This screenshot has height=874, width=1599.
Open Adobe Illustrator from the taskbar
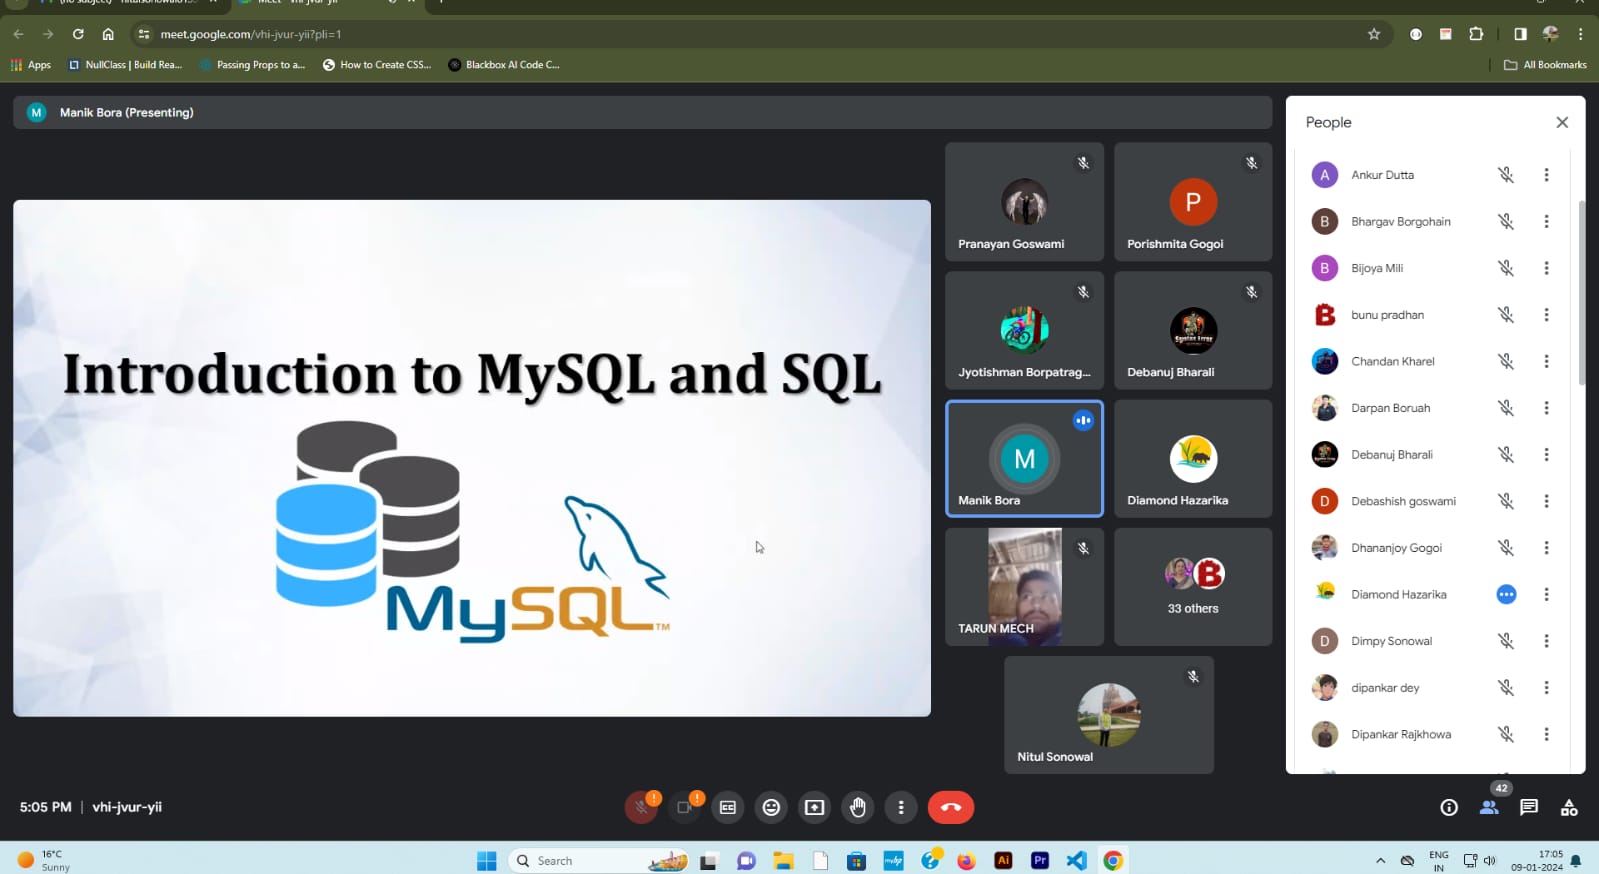(1003, 860)
